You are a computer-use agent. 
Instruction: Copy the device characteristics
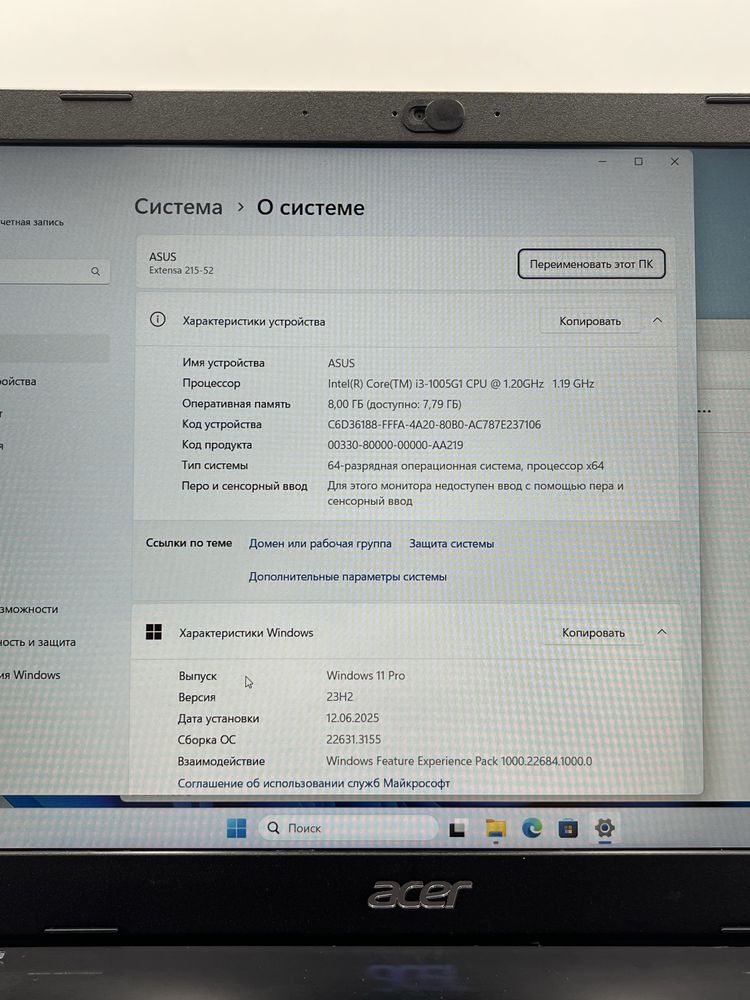(590, 321)
